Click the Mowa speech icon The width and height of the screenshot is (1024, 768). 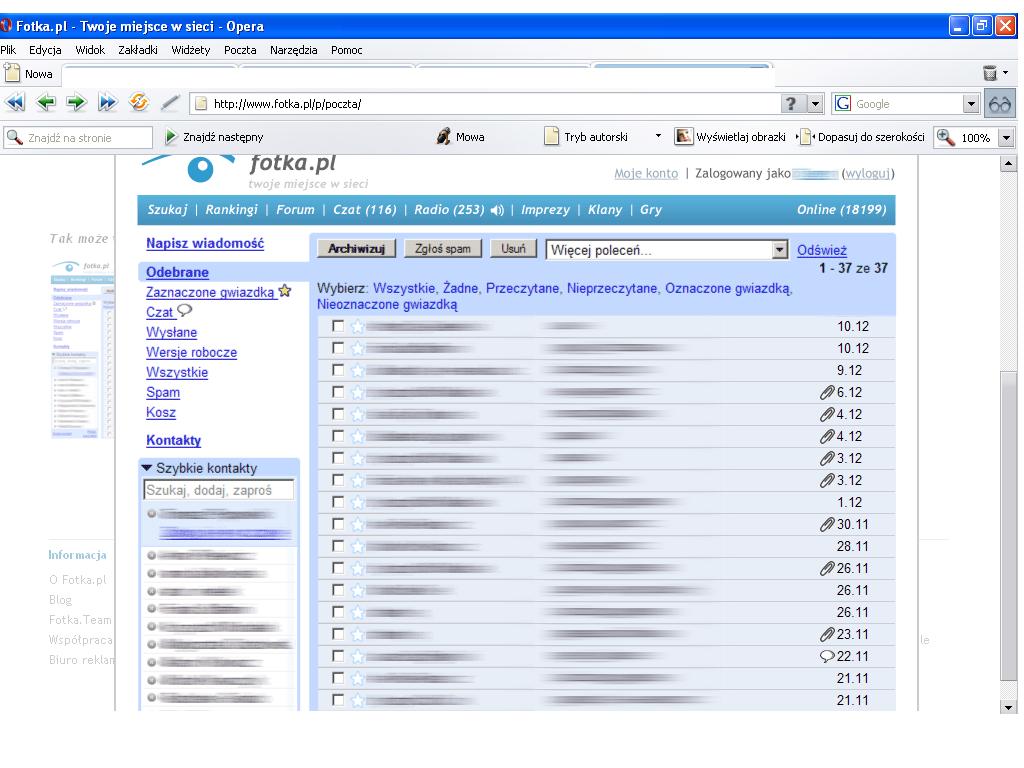(x=444, y=136)
